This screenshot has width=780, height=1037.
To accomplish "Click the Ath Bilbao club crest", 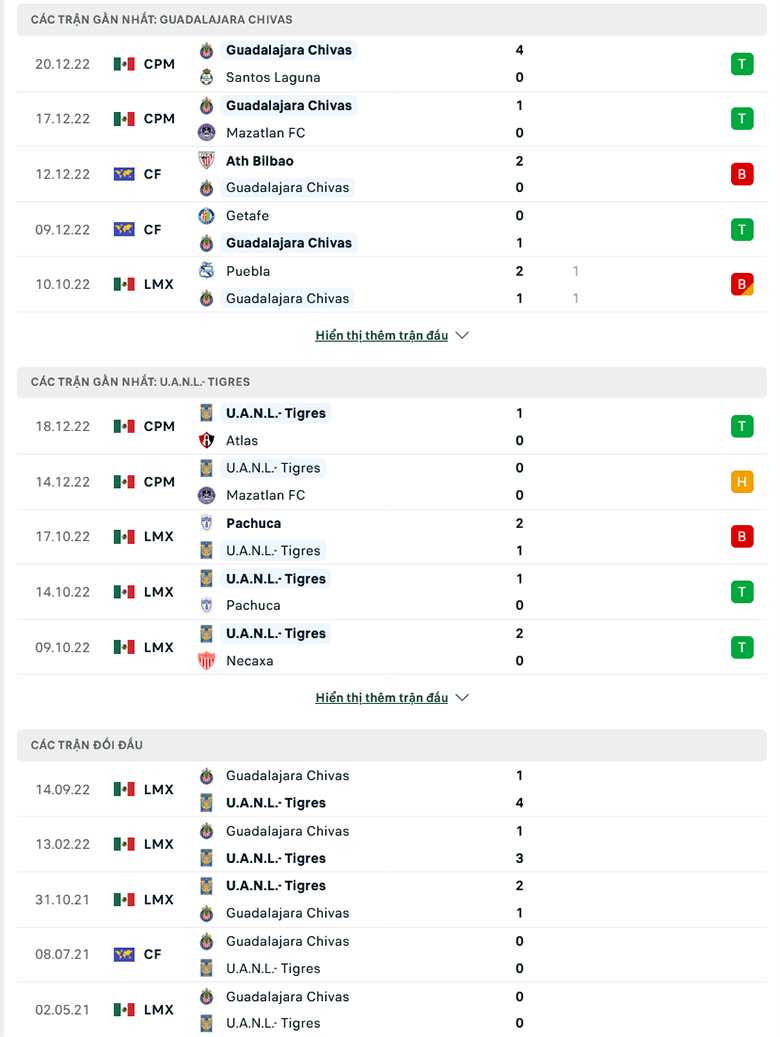I will (x=206, y=161).
